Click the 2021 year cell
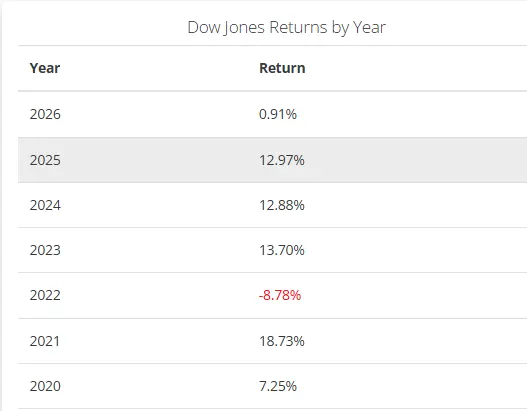 45,341
